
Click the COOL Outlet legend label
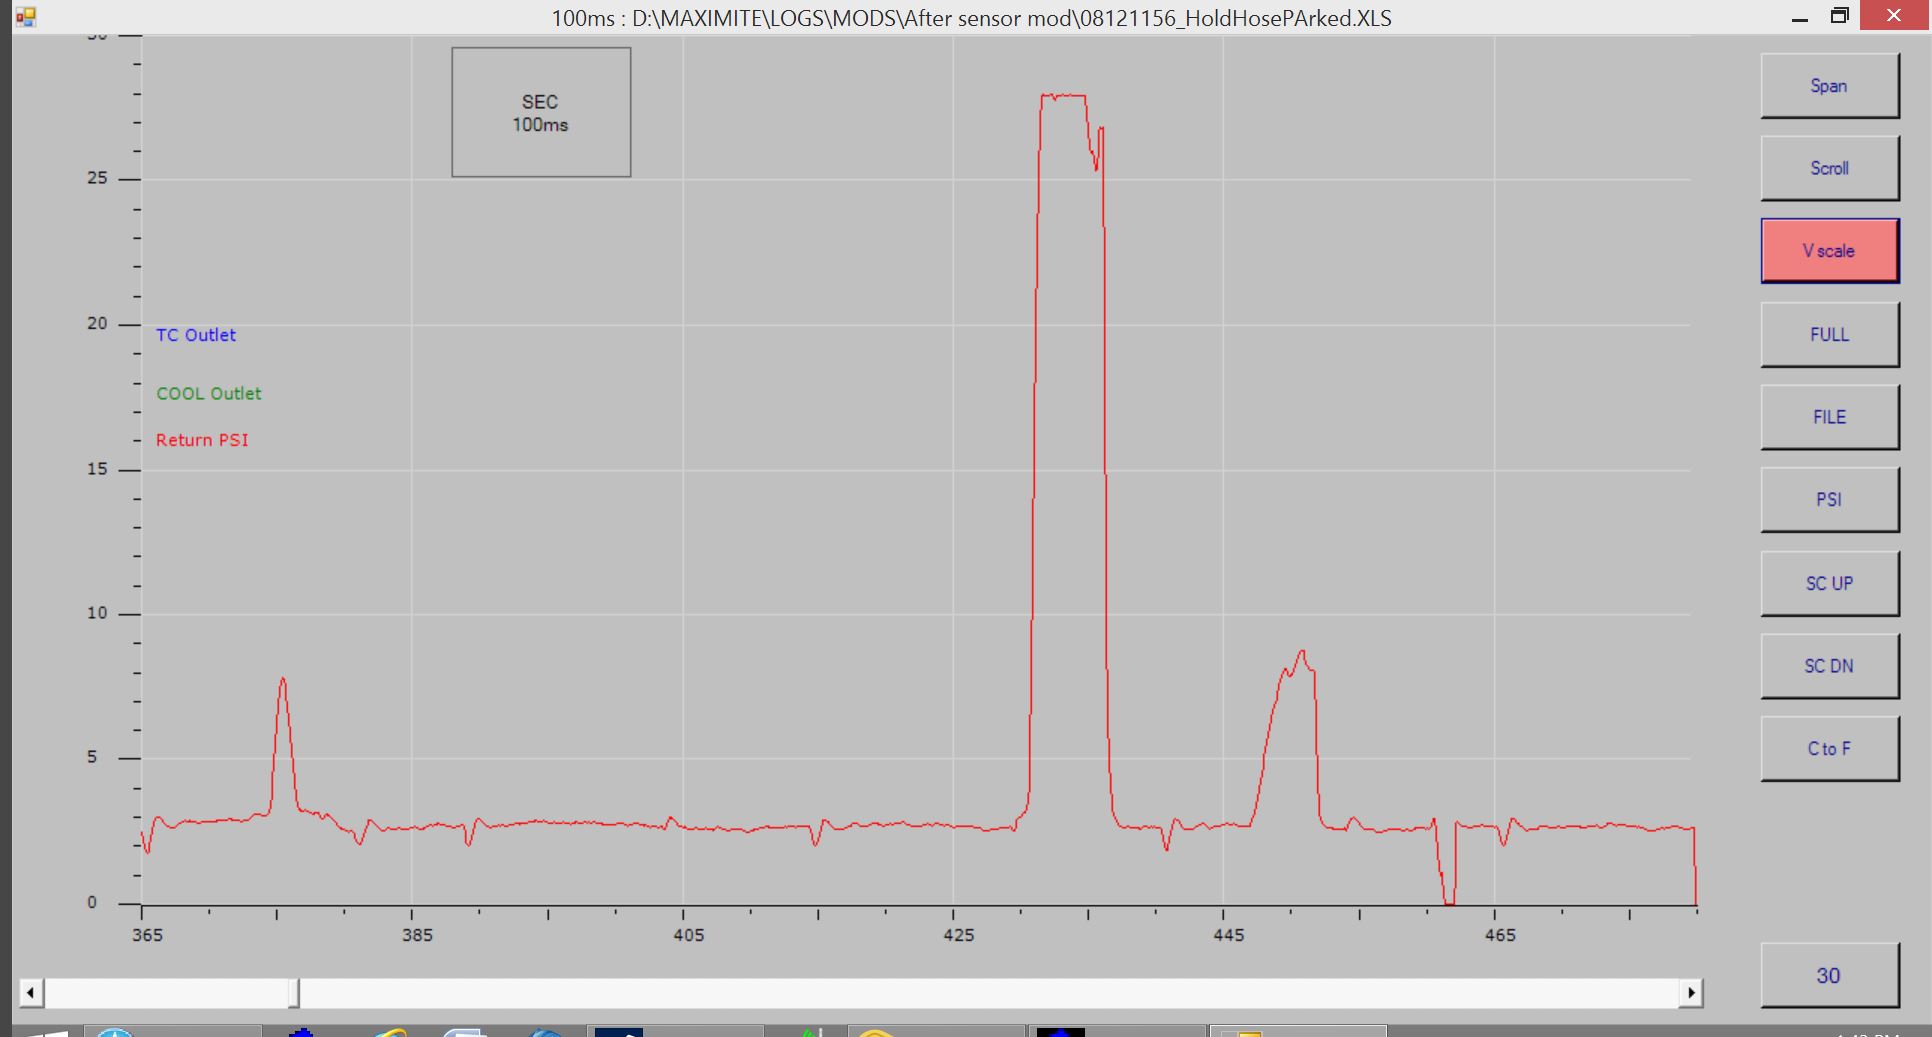pyautogui.click(x=209, y=393)
